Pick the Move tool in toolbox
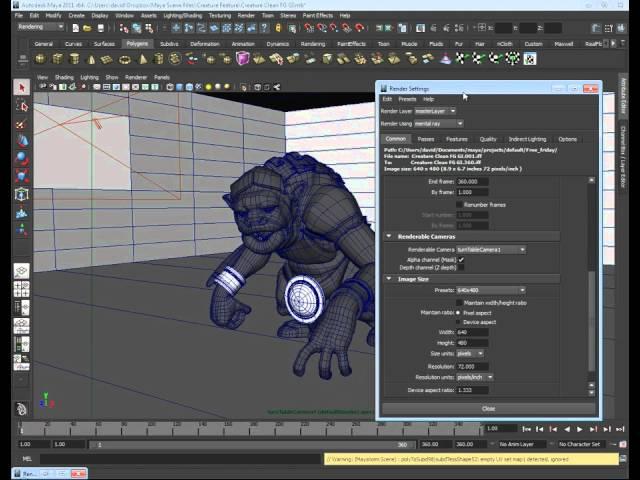The image size is (640, 480). 21,141
